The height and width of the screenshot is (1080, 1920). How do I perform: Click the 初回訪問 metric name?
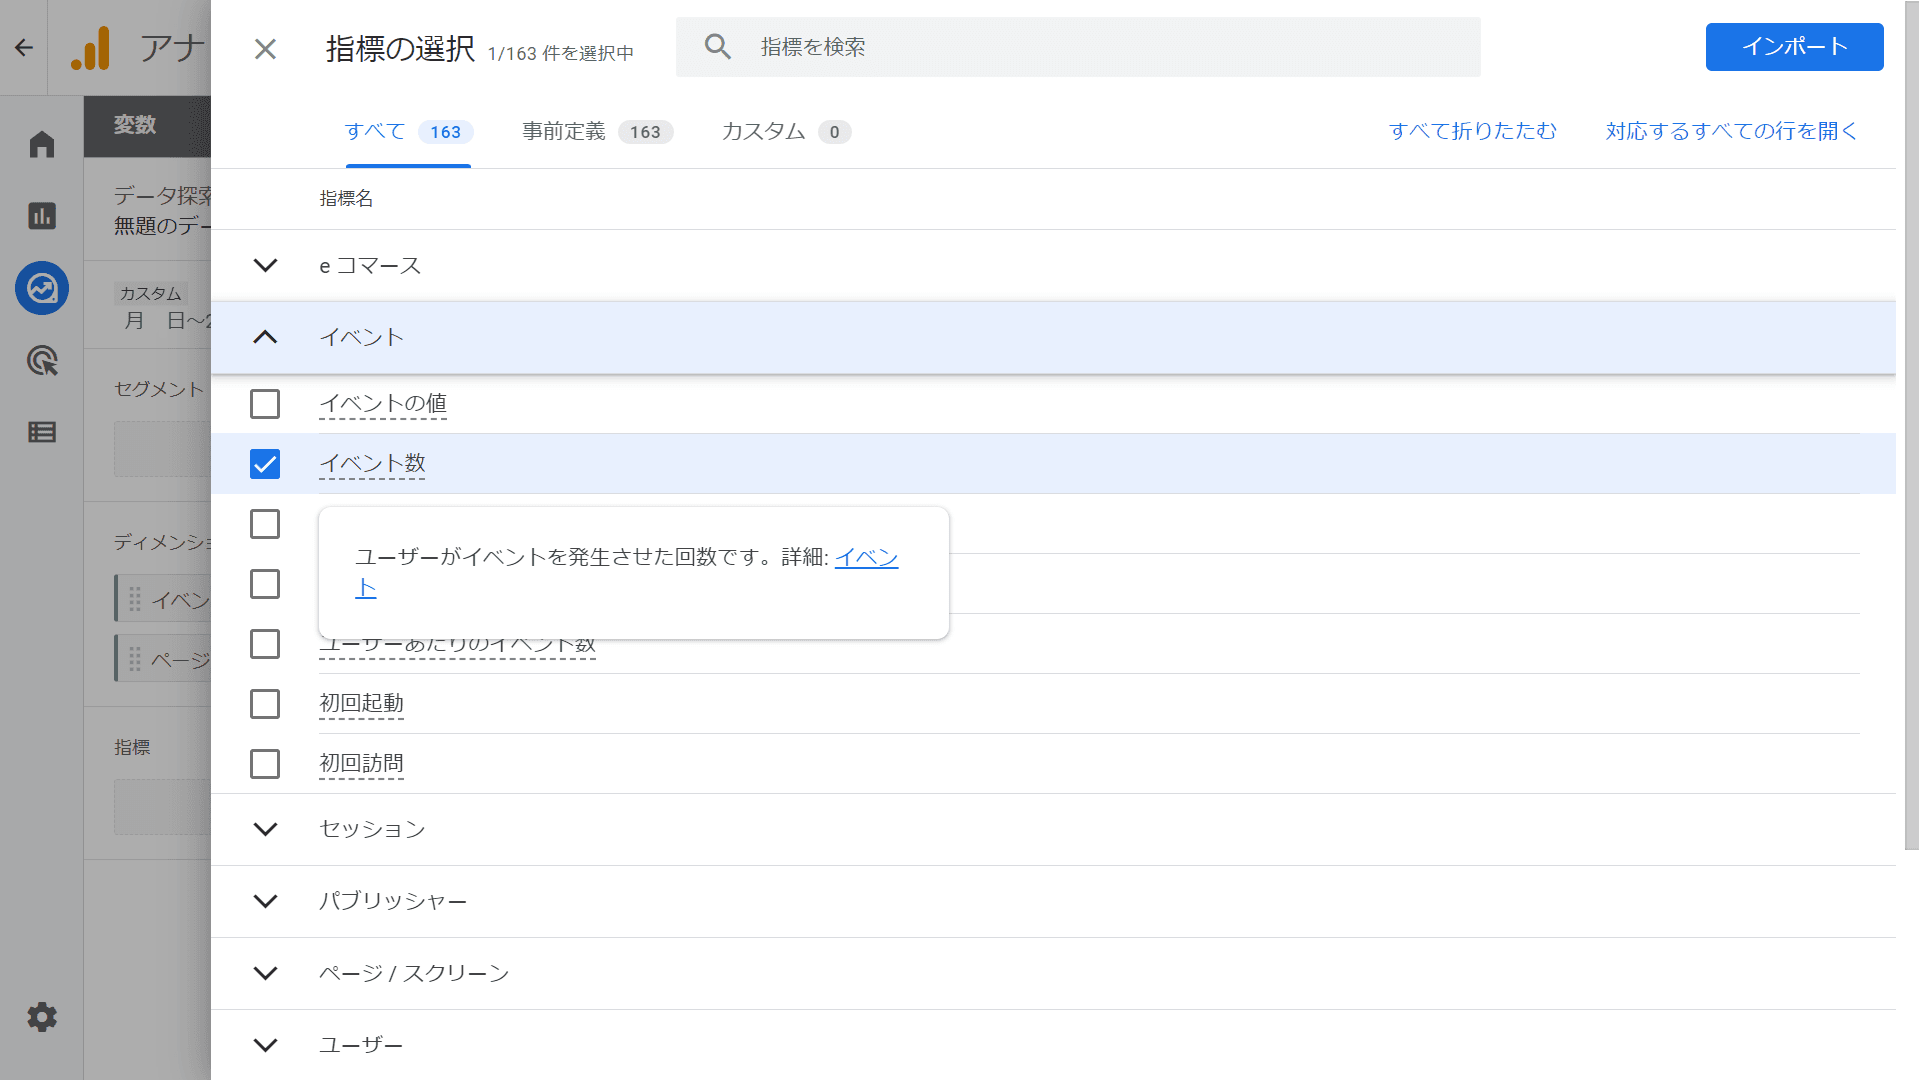click(x=361, y=764)
